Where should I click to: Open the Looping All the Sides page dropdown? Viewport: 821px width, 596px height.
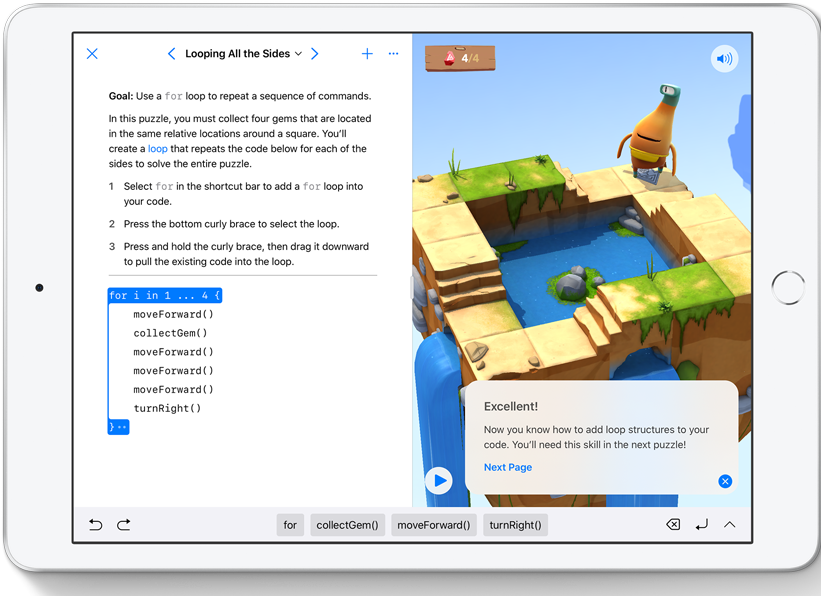coord(243,54)
